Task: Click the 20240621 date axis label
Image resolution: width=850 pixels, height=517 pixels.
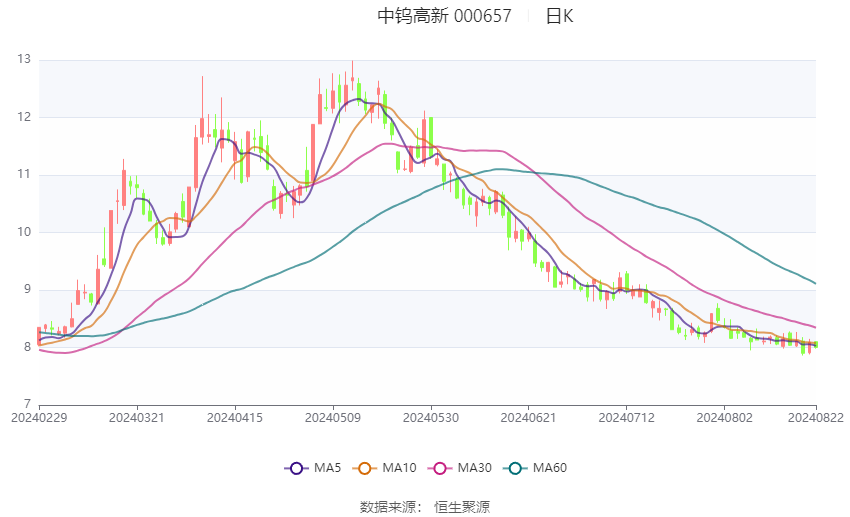Action: [x=529, y=418]
